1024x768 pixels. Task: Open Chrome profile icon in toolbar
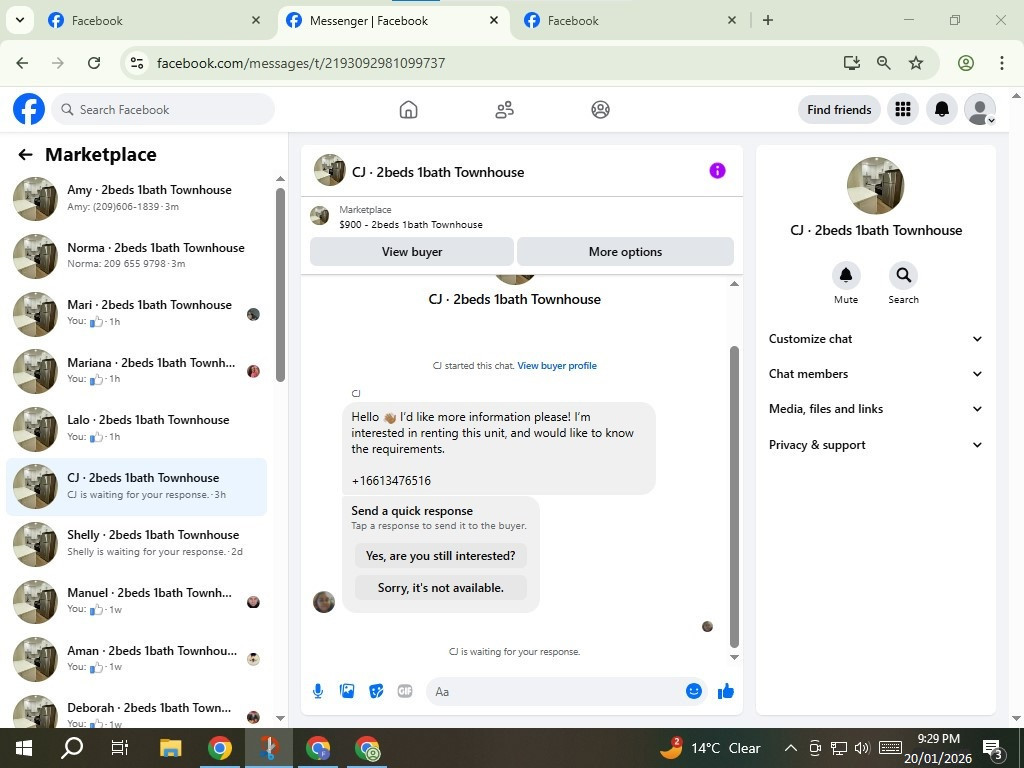[x=966, y=63]
